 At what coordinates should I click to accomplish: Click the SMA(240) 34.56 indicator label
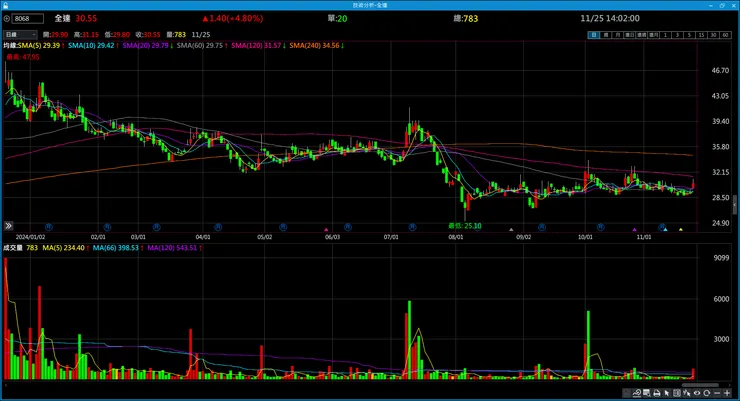tap(316, 46)
